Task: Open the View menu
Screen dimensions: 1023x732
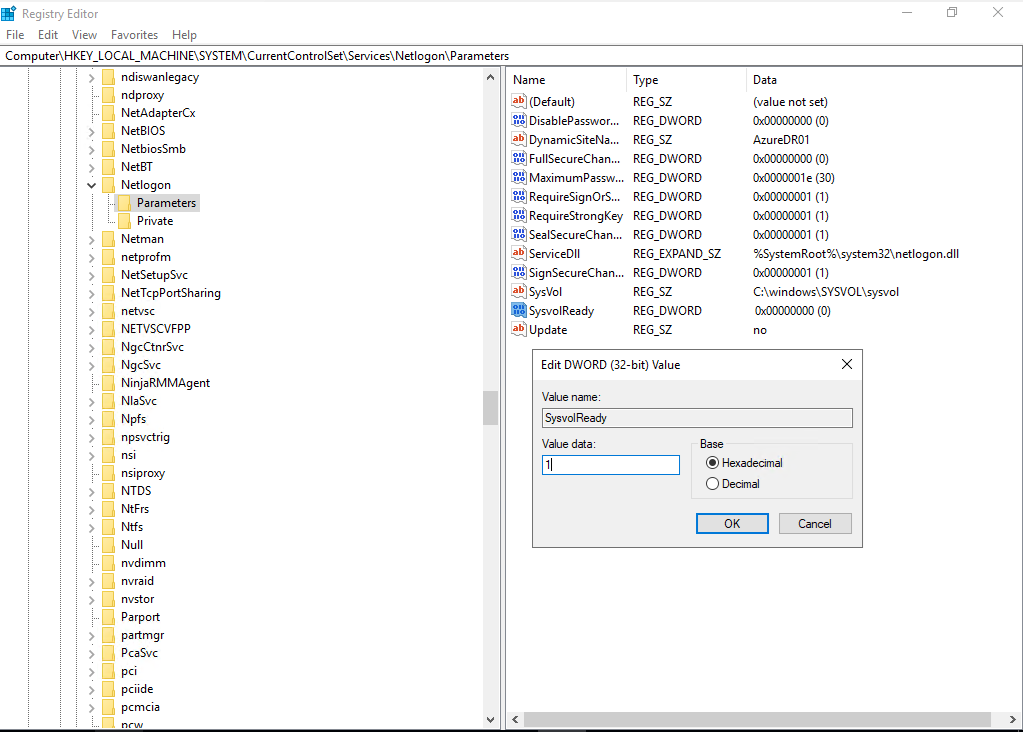Action: (84, 35)
